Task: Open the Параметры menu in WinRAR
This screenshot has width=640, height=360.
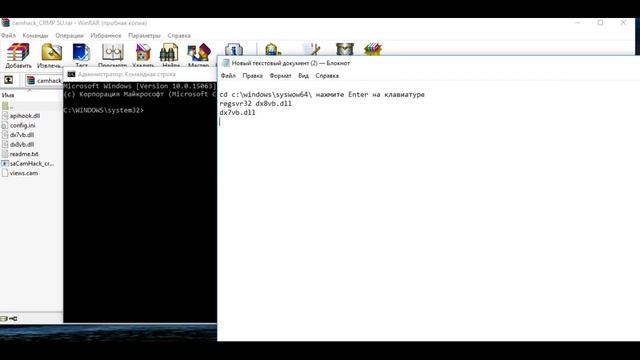Action: tap(144, 36)
